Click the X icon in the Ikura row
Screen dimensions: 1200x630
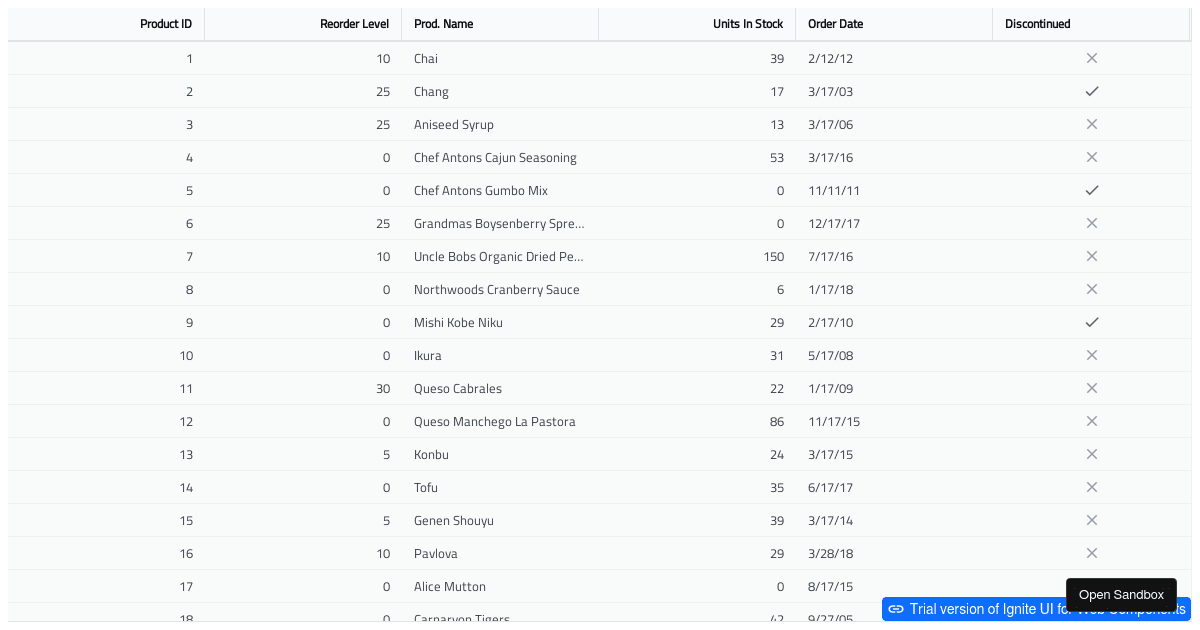pyautogui.click(x=1092, y=355)
